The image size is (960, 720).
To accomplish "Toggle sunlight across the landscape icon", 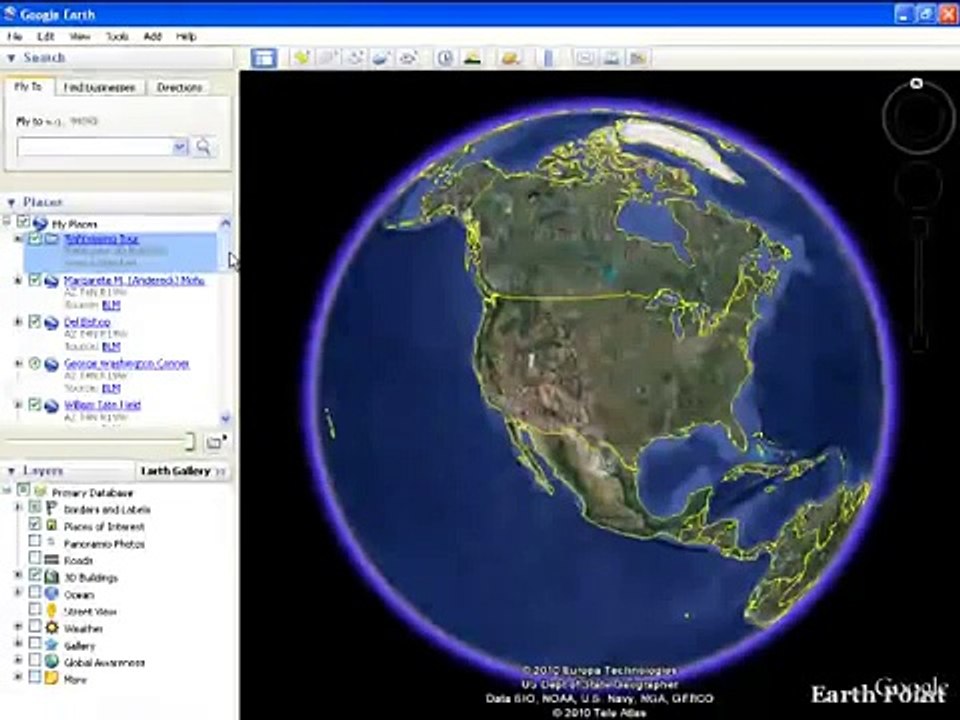I will 472,58.
